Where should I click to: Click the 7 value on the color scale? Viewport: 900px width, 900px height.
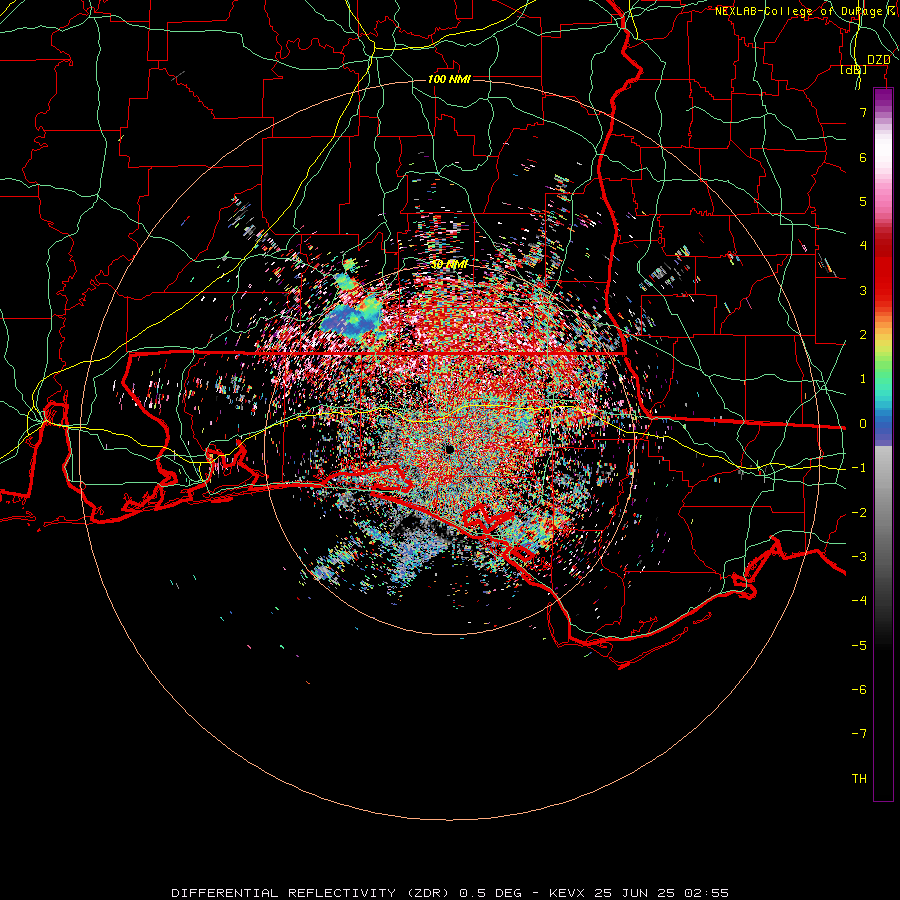pyautogui.click(x=863, y=112)
